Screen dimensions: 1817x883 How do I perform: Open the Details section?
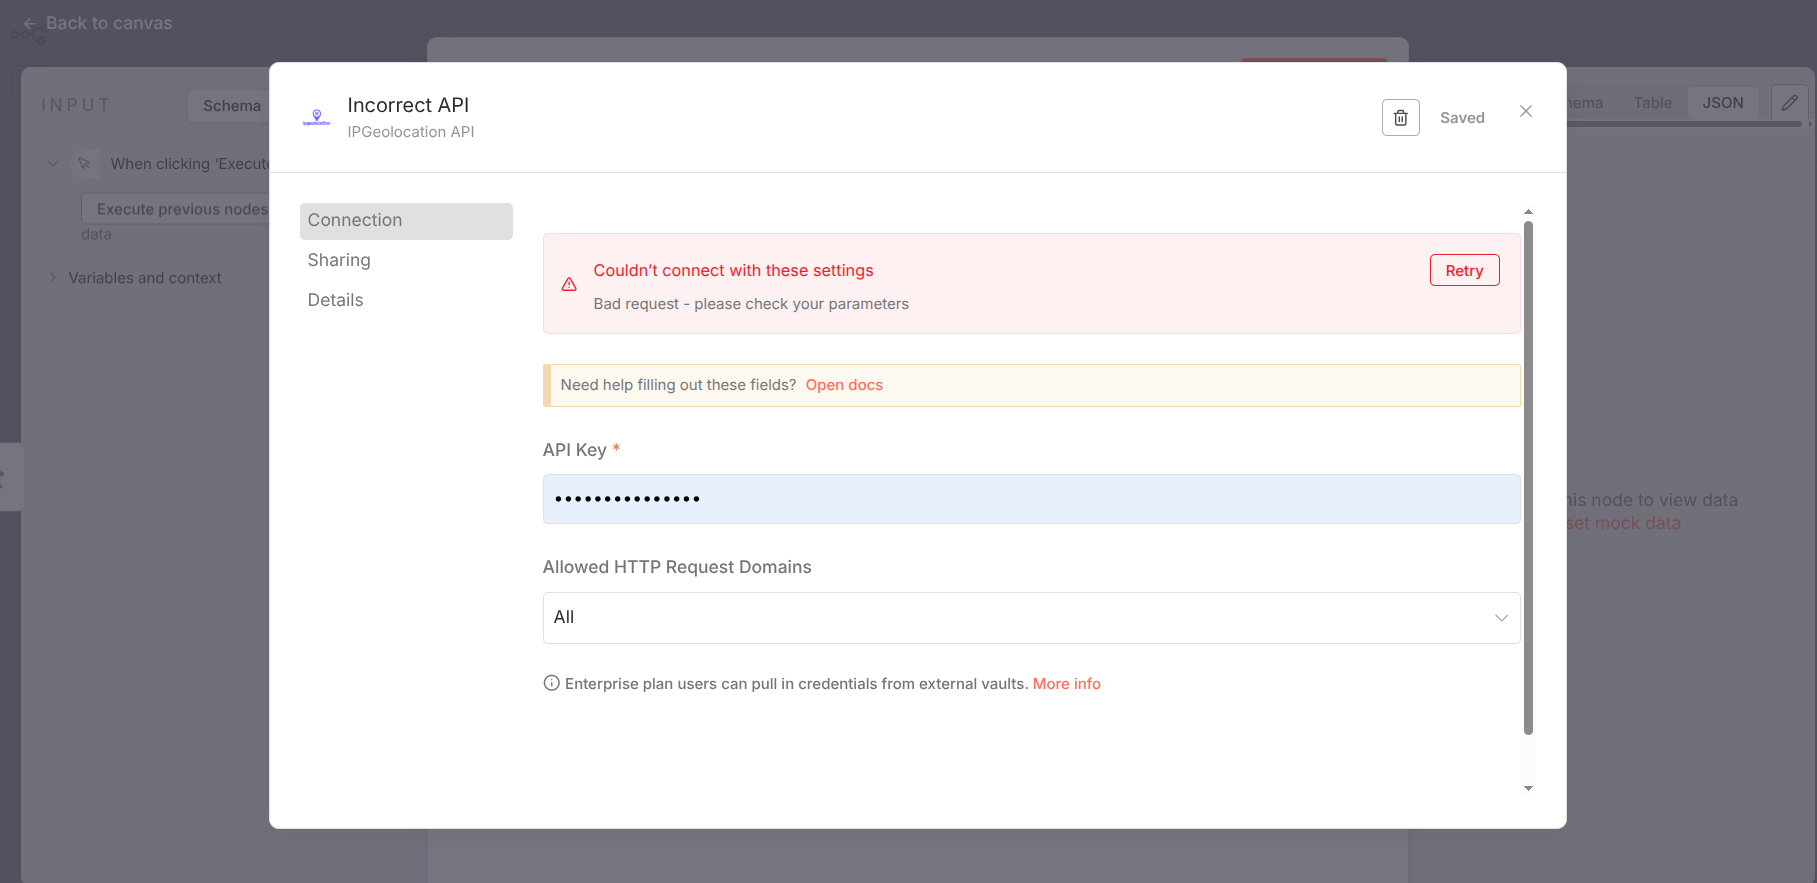tap(335, 300)
